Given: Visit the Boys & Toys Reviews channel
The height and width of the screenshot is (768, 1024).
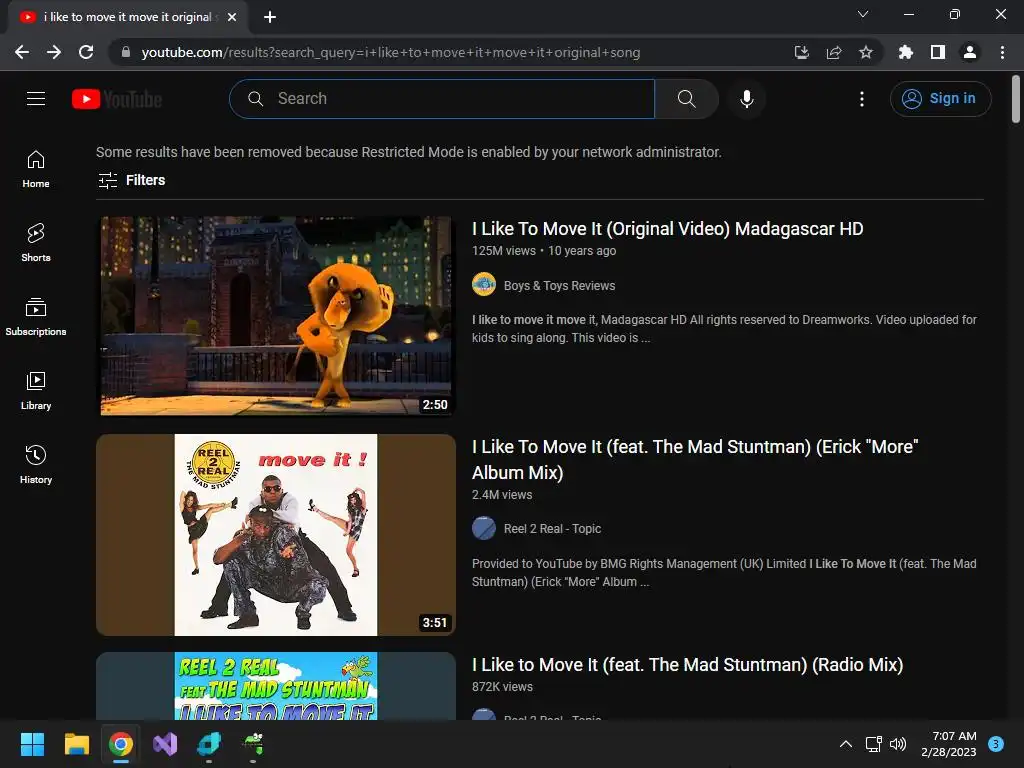Looking at the screenshot, I should coord(559,285).
